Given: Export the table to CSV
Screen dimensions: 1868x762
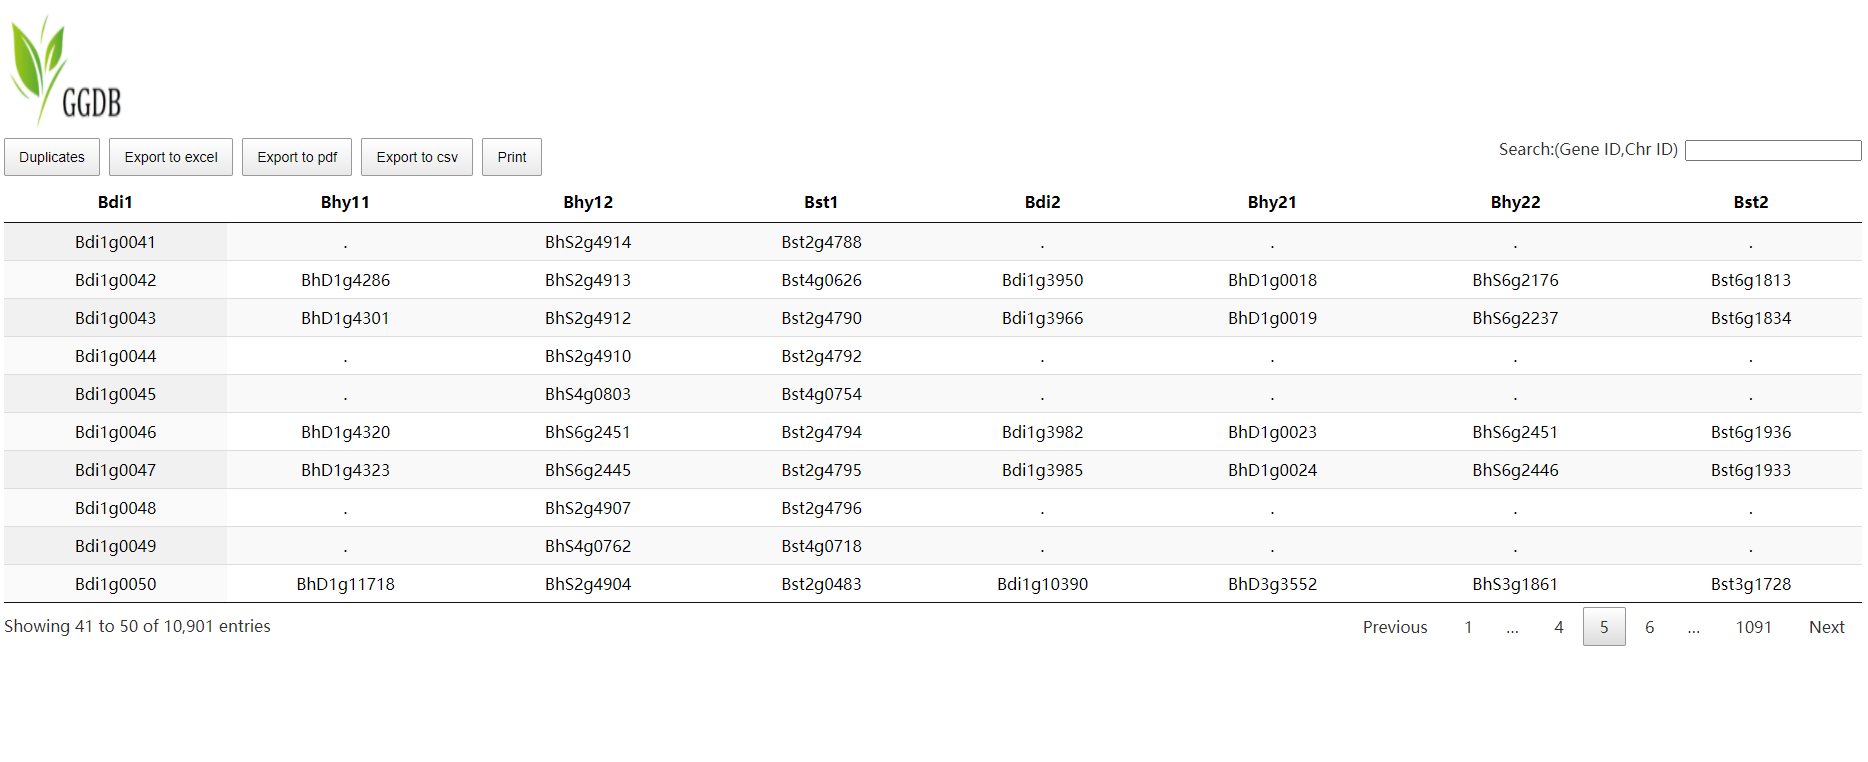Looking at the screenshot, I should [x=417, y=157].
